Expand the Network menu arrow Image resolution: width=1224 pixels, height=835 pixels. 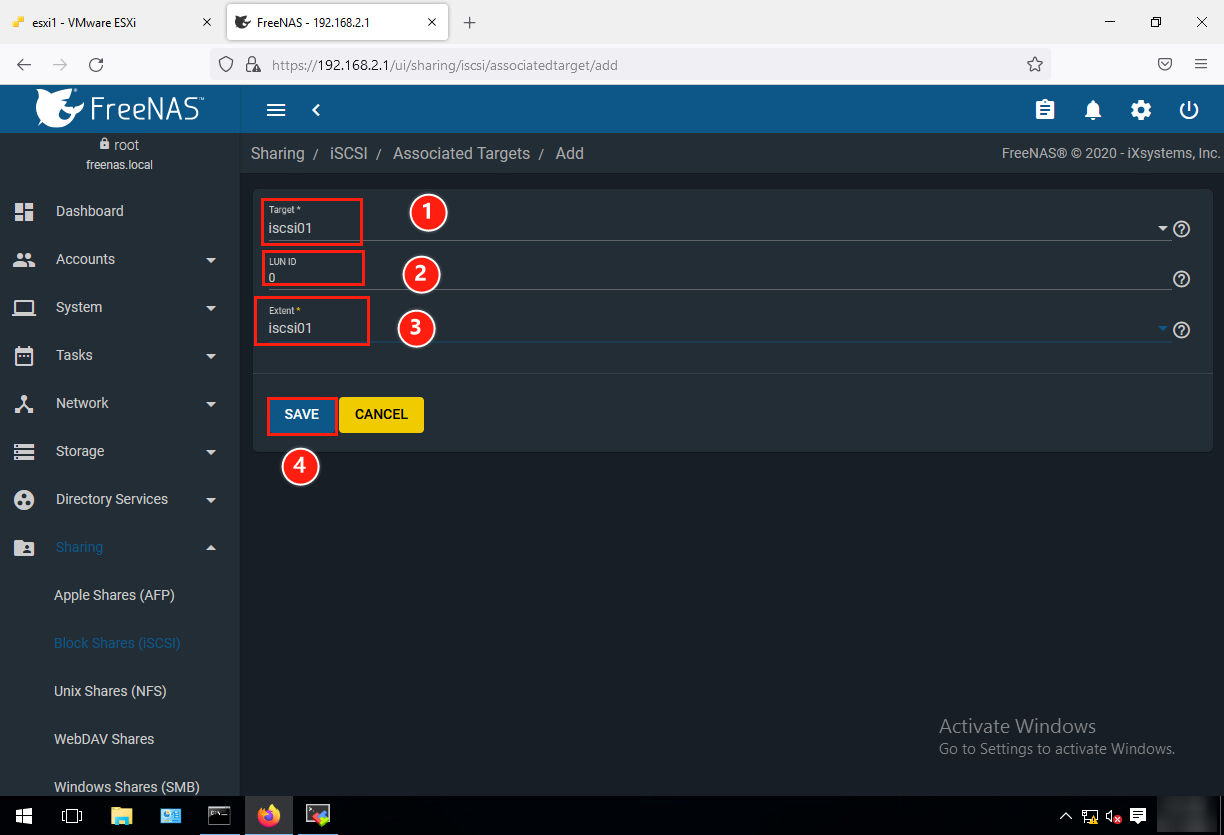coord(211,404)
